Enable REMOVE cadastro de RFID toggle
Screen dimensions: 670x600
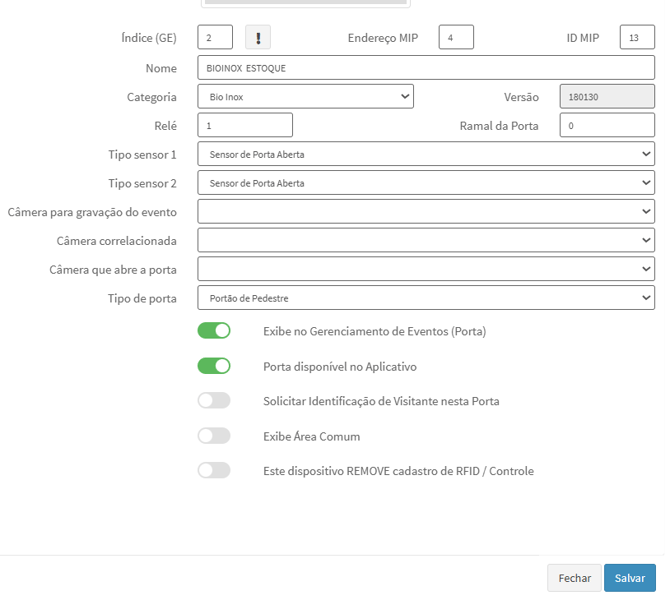214,470
